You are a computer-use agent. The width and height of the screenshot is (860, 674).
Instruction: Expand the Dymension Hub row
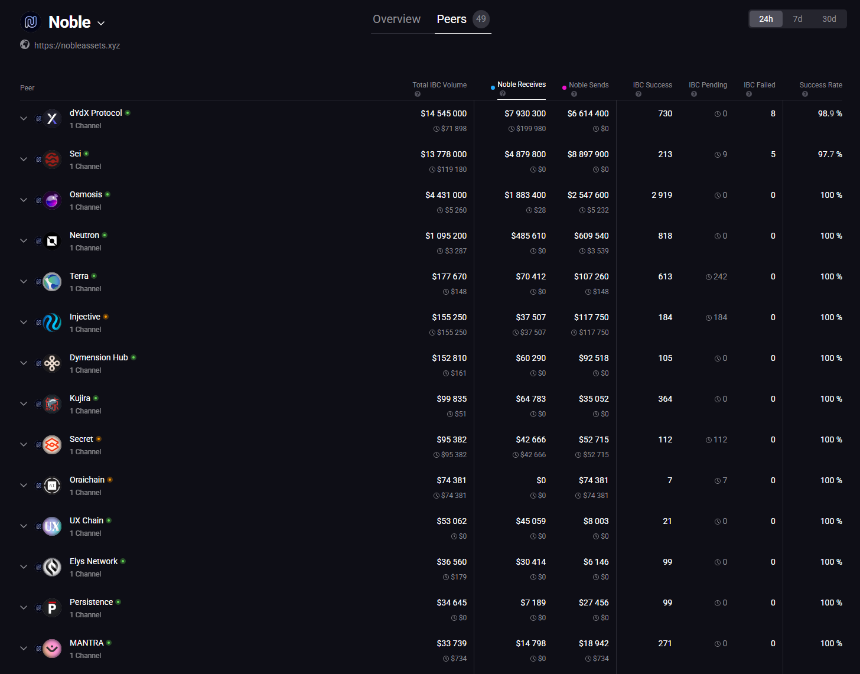click(24, 363)
